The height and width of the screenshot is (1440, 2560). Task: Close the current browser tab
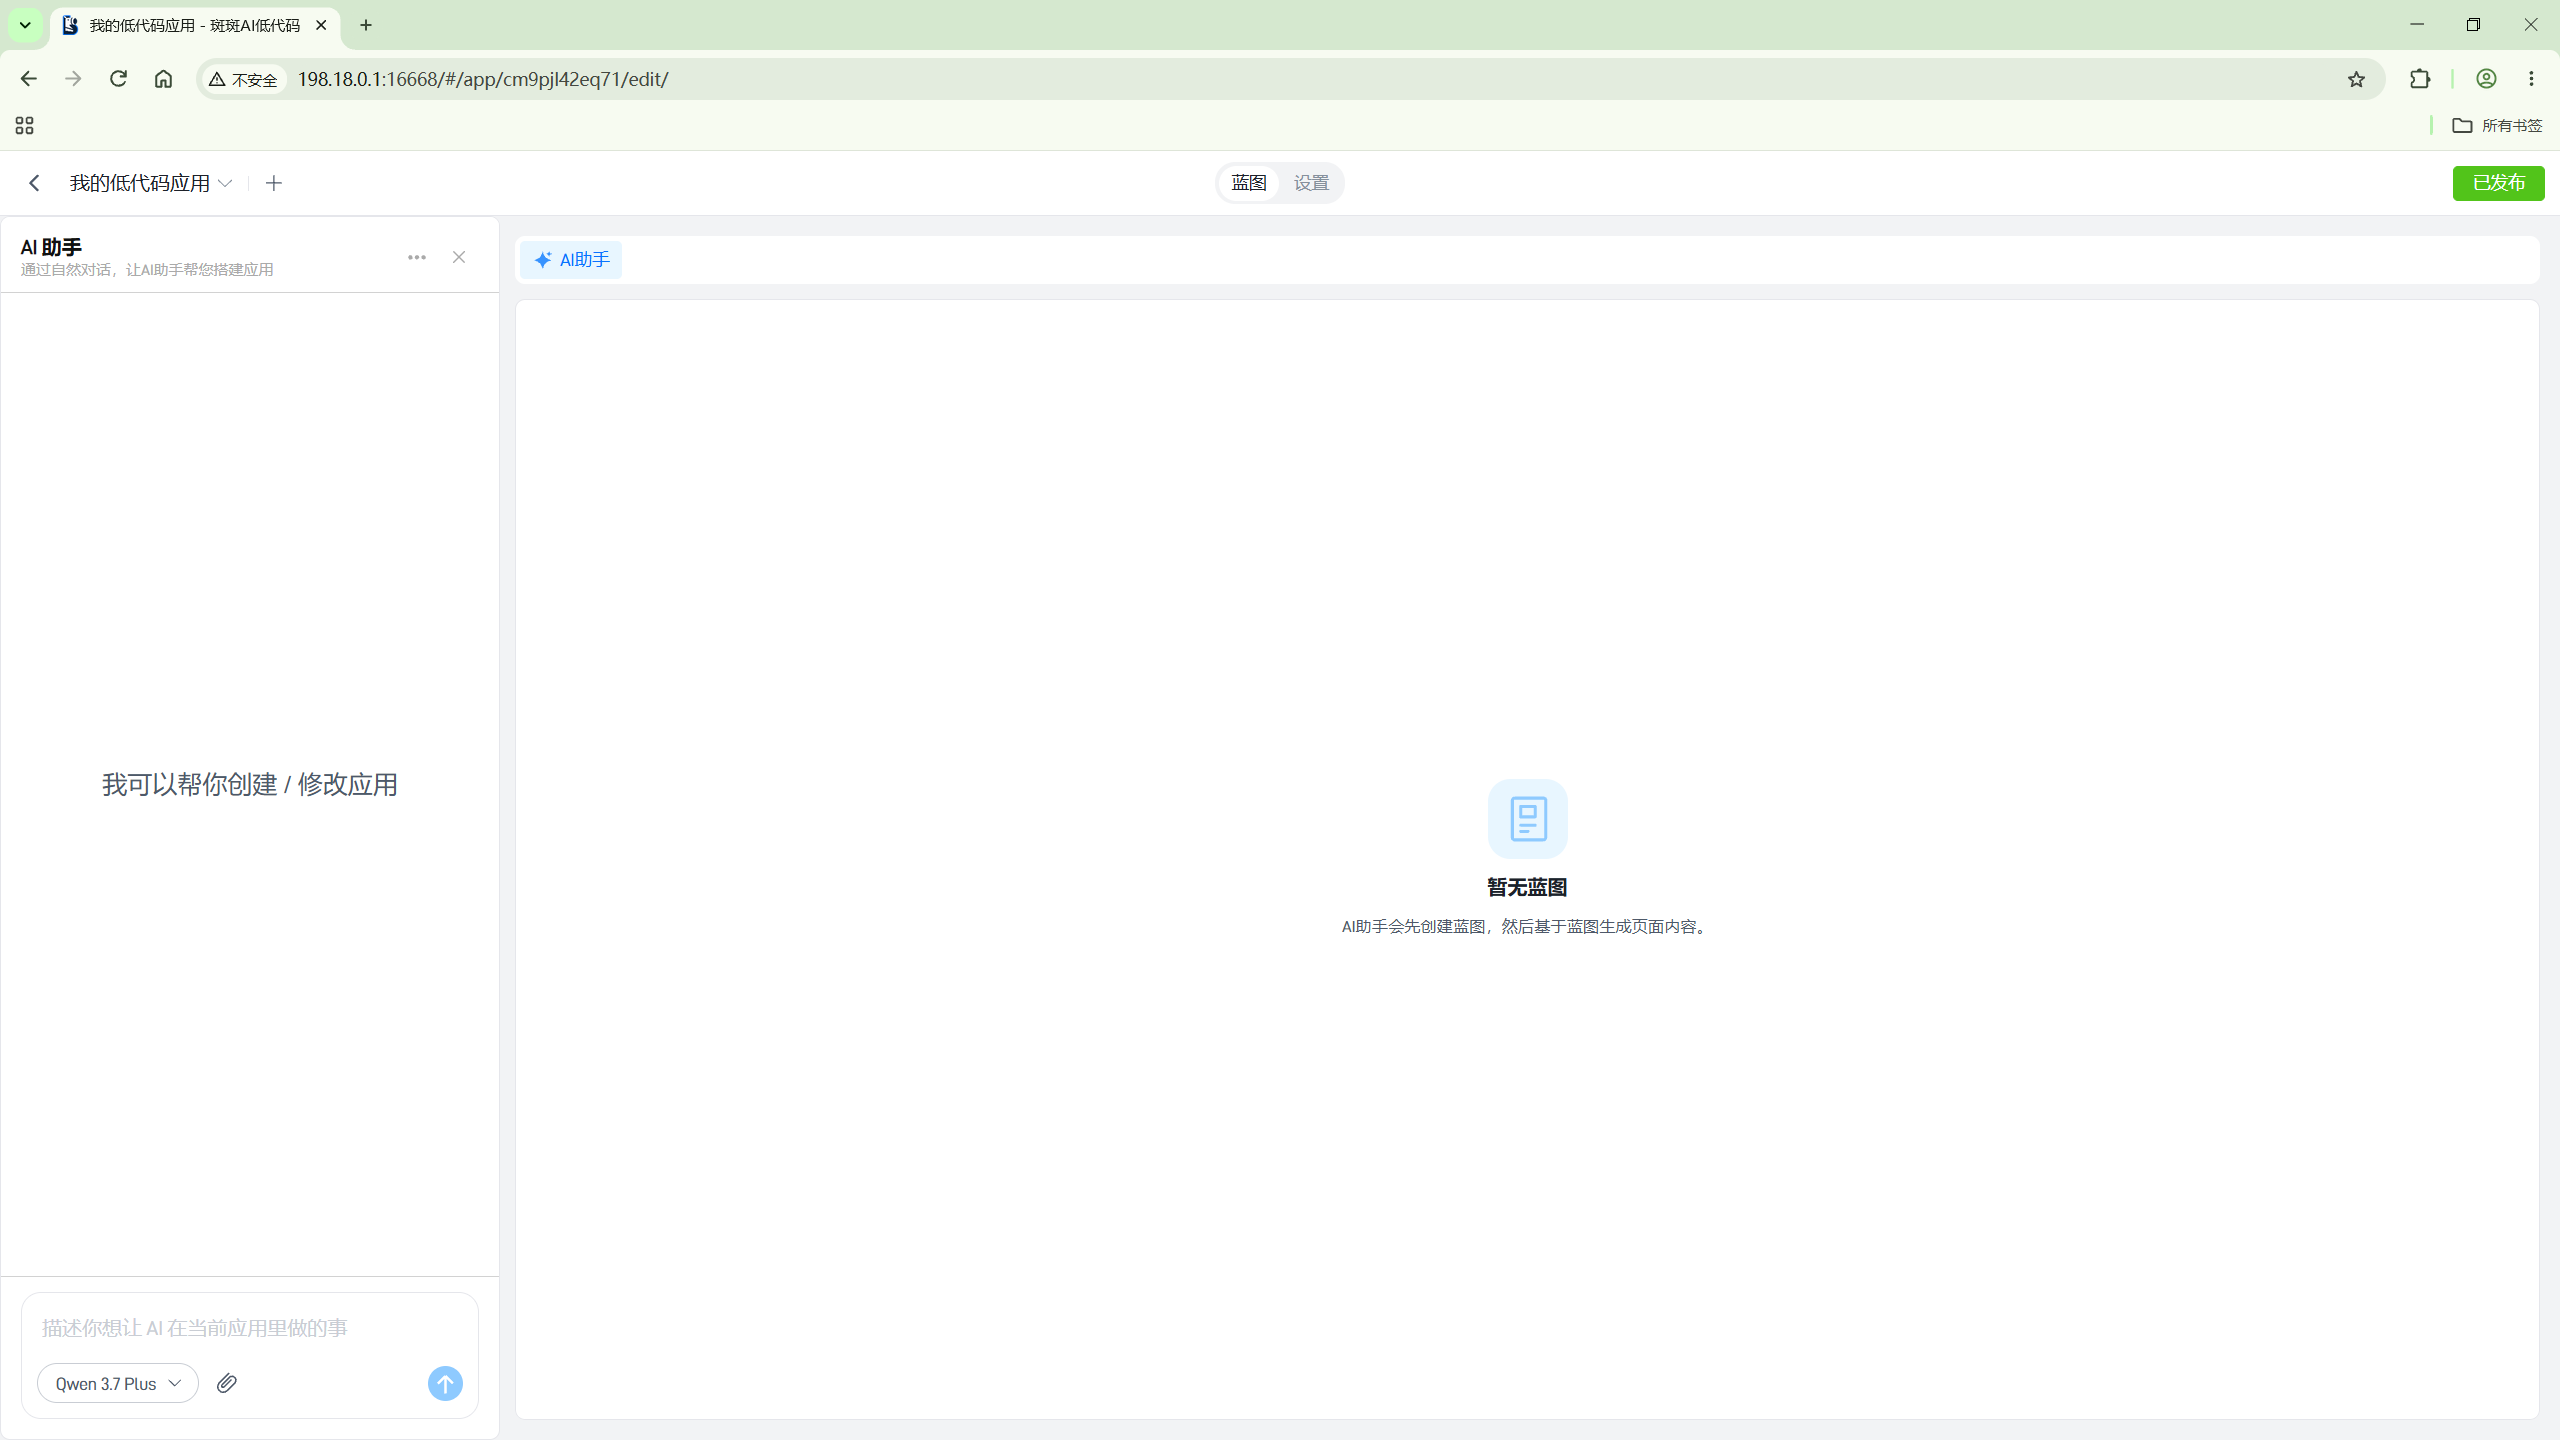tap(321, 25)
